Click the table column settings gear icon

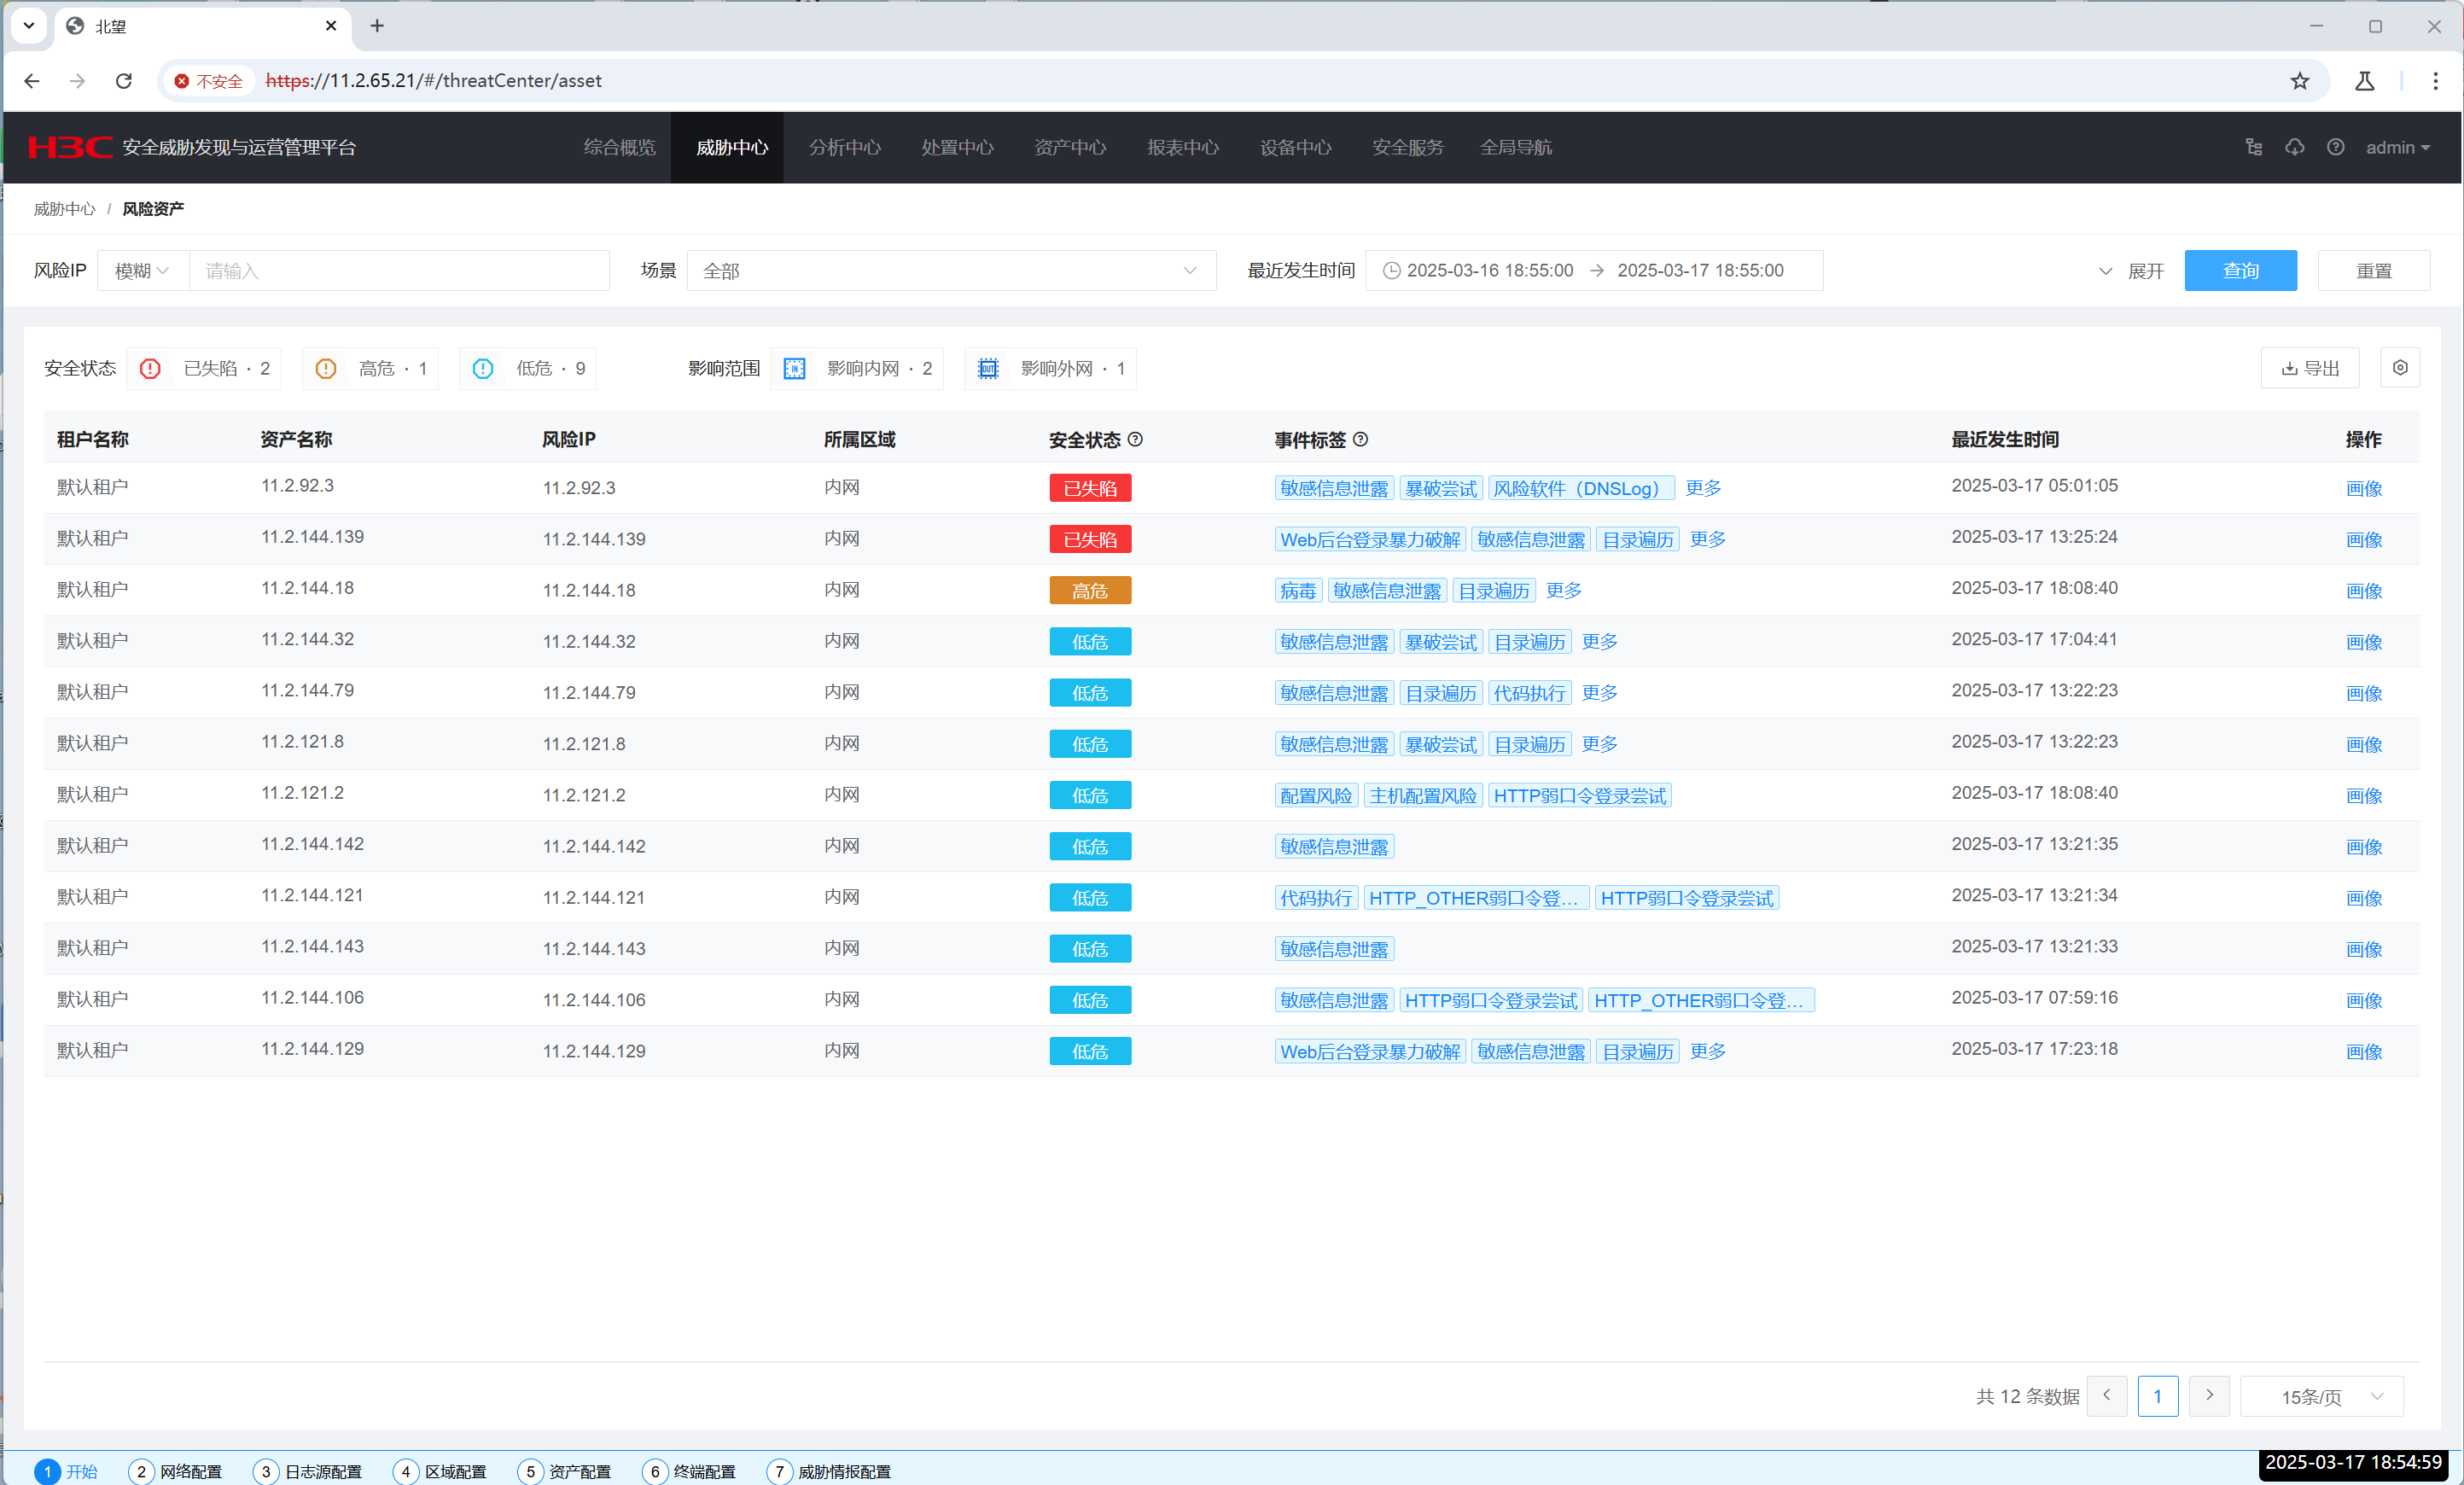(x=2400, y=368)
